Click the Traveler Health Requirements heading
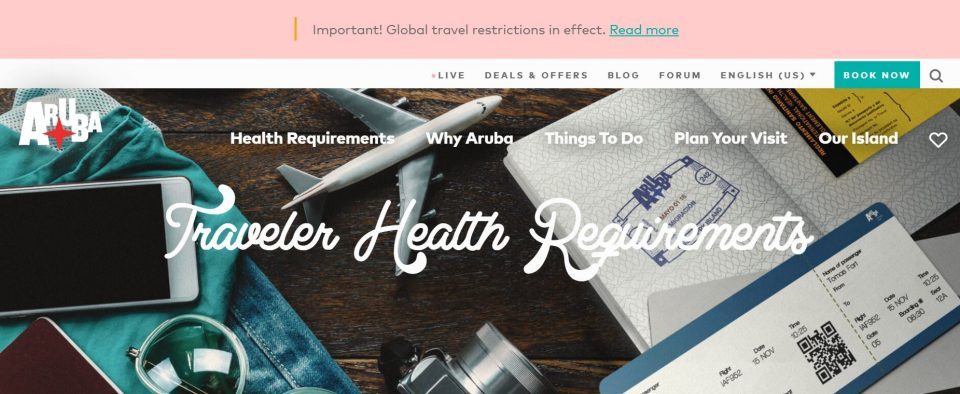This screenshot has height=394, width=960. click(x=489, y=234)
